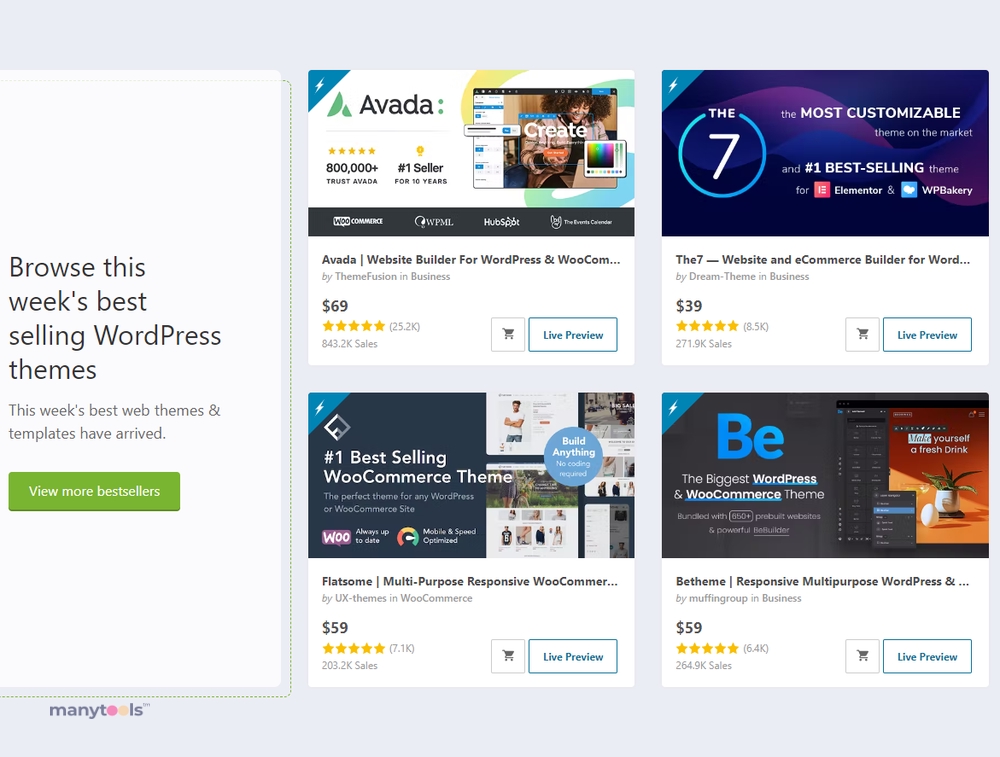This screenshot has width=1000, height=757.
Task: Click the 264.9K Sales text
Action: point(703,665)
